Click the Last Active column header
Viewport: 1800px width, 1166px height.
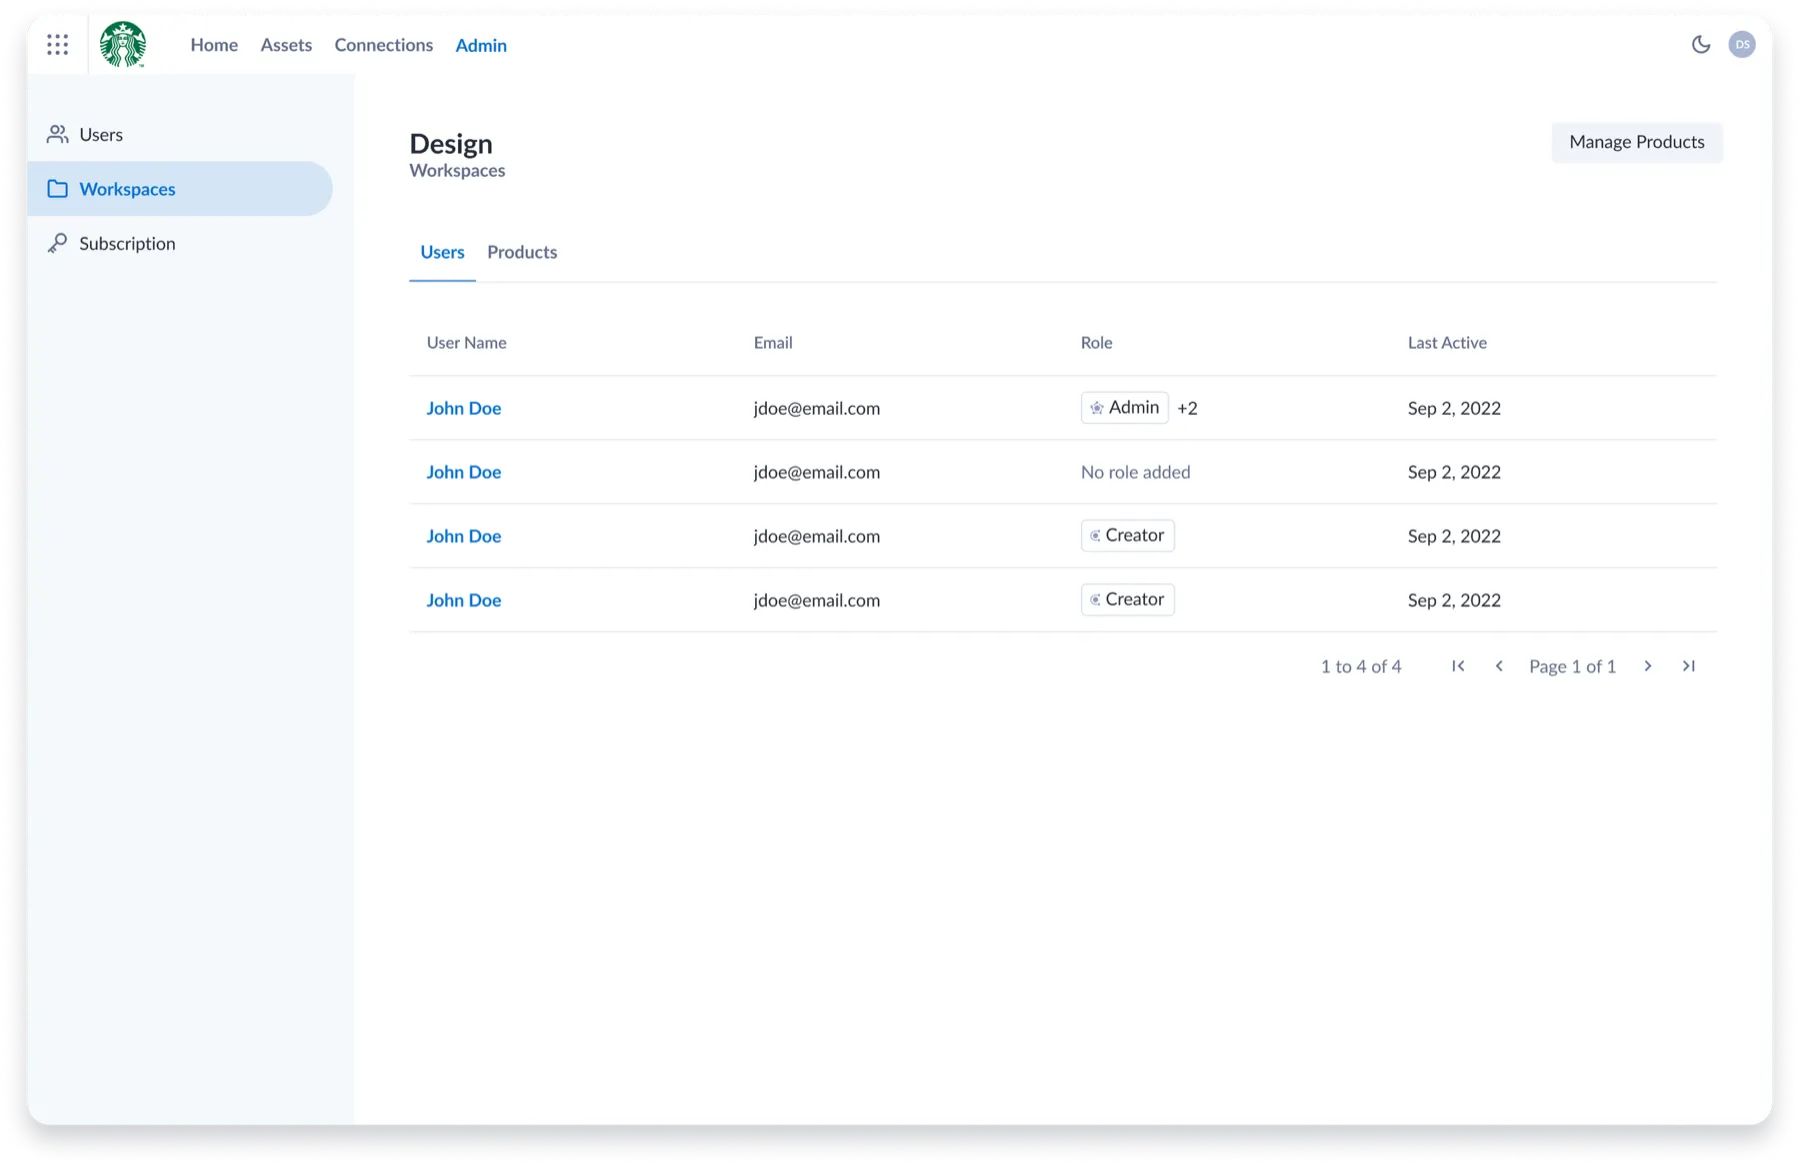pyautogui.click(x=1447, y=343)
